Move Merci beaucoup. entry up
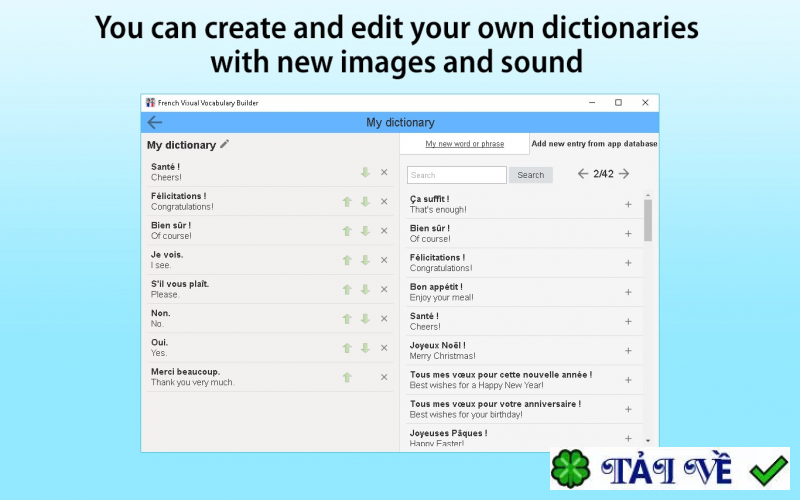 coord(347,377)
